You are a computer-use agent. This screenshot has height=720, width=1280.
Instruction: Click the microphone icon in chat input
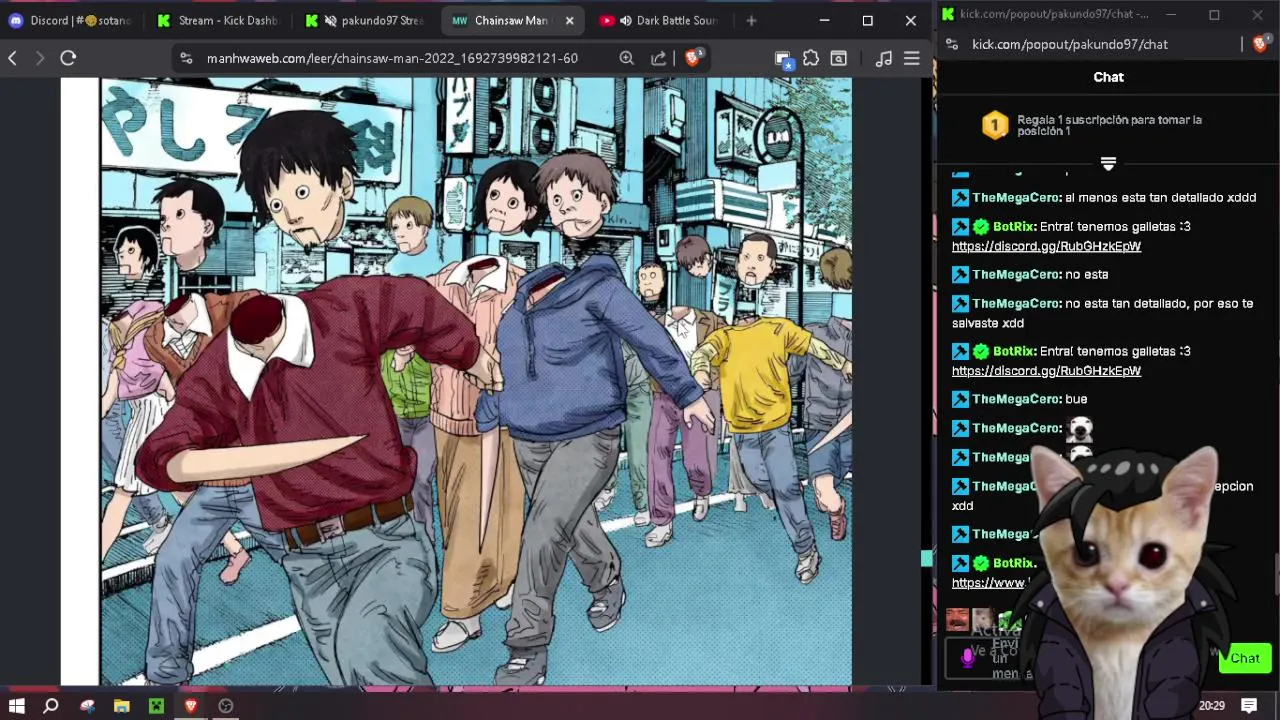click(967, 658)
